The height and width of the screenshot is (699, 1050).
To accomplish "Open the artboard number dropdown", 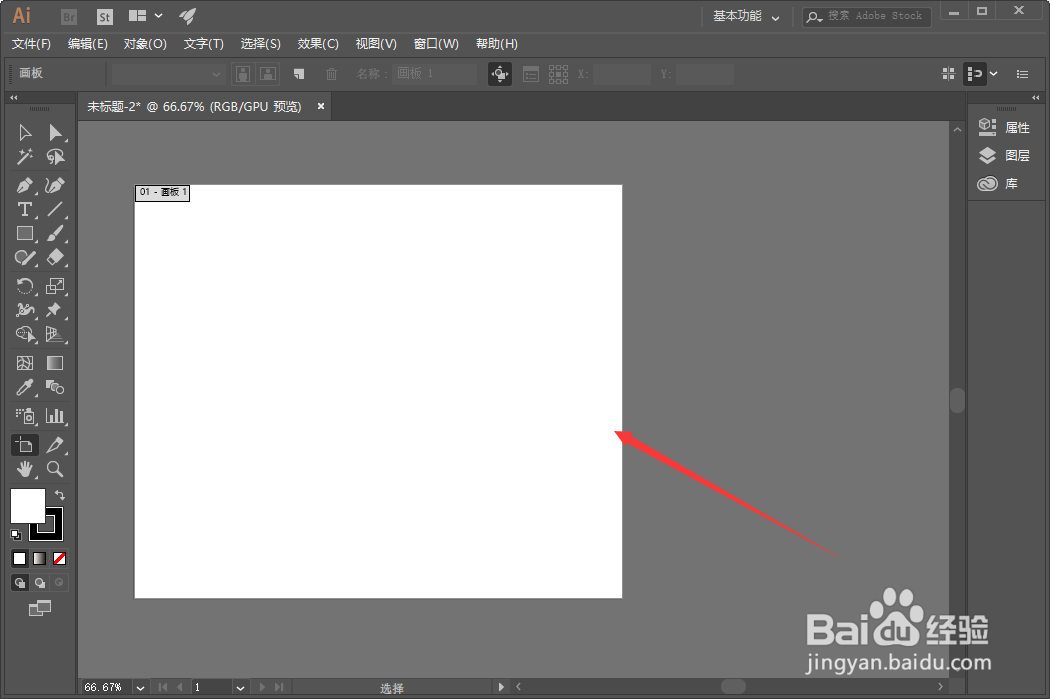I will tap(240, 688).
